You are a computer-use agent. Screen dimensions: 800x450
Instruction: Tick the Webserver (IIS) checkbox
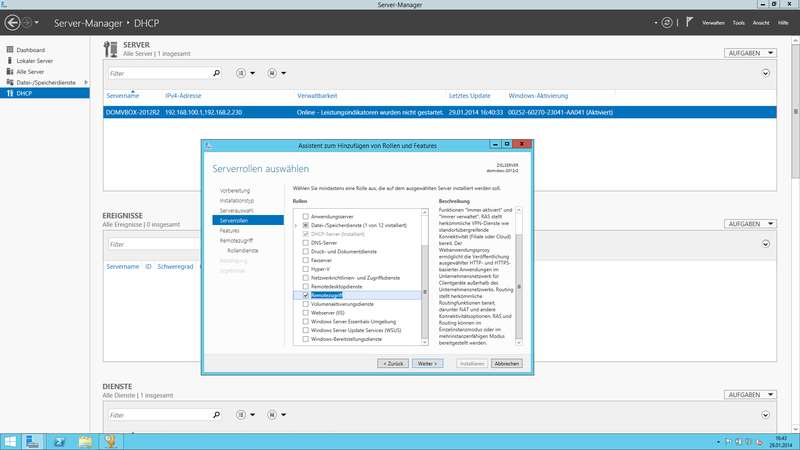point(306,312)
